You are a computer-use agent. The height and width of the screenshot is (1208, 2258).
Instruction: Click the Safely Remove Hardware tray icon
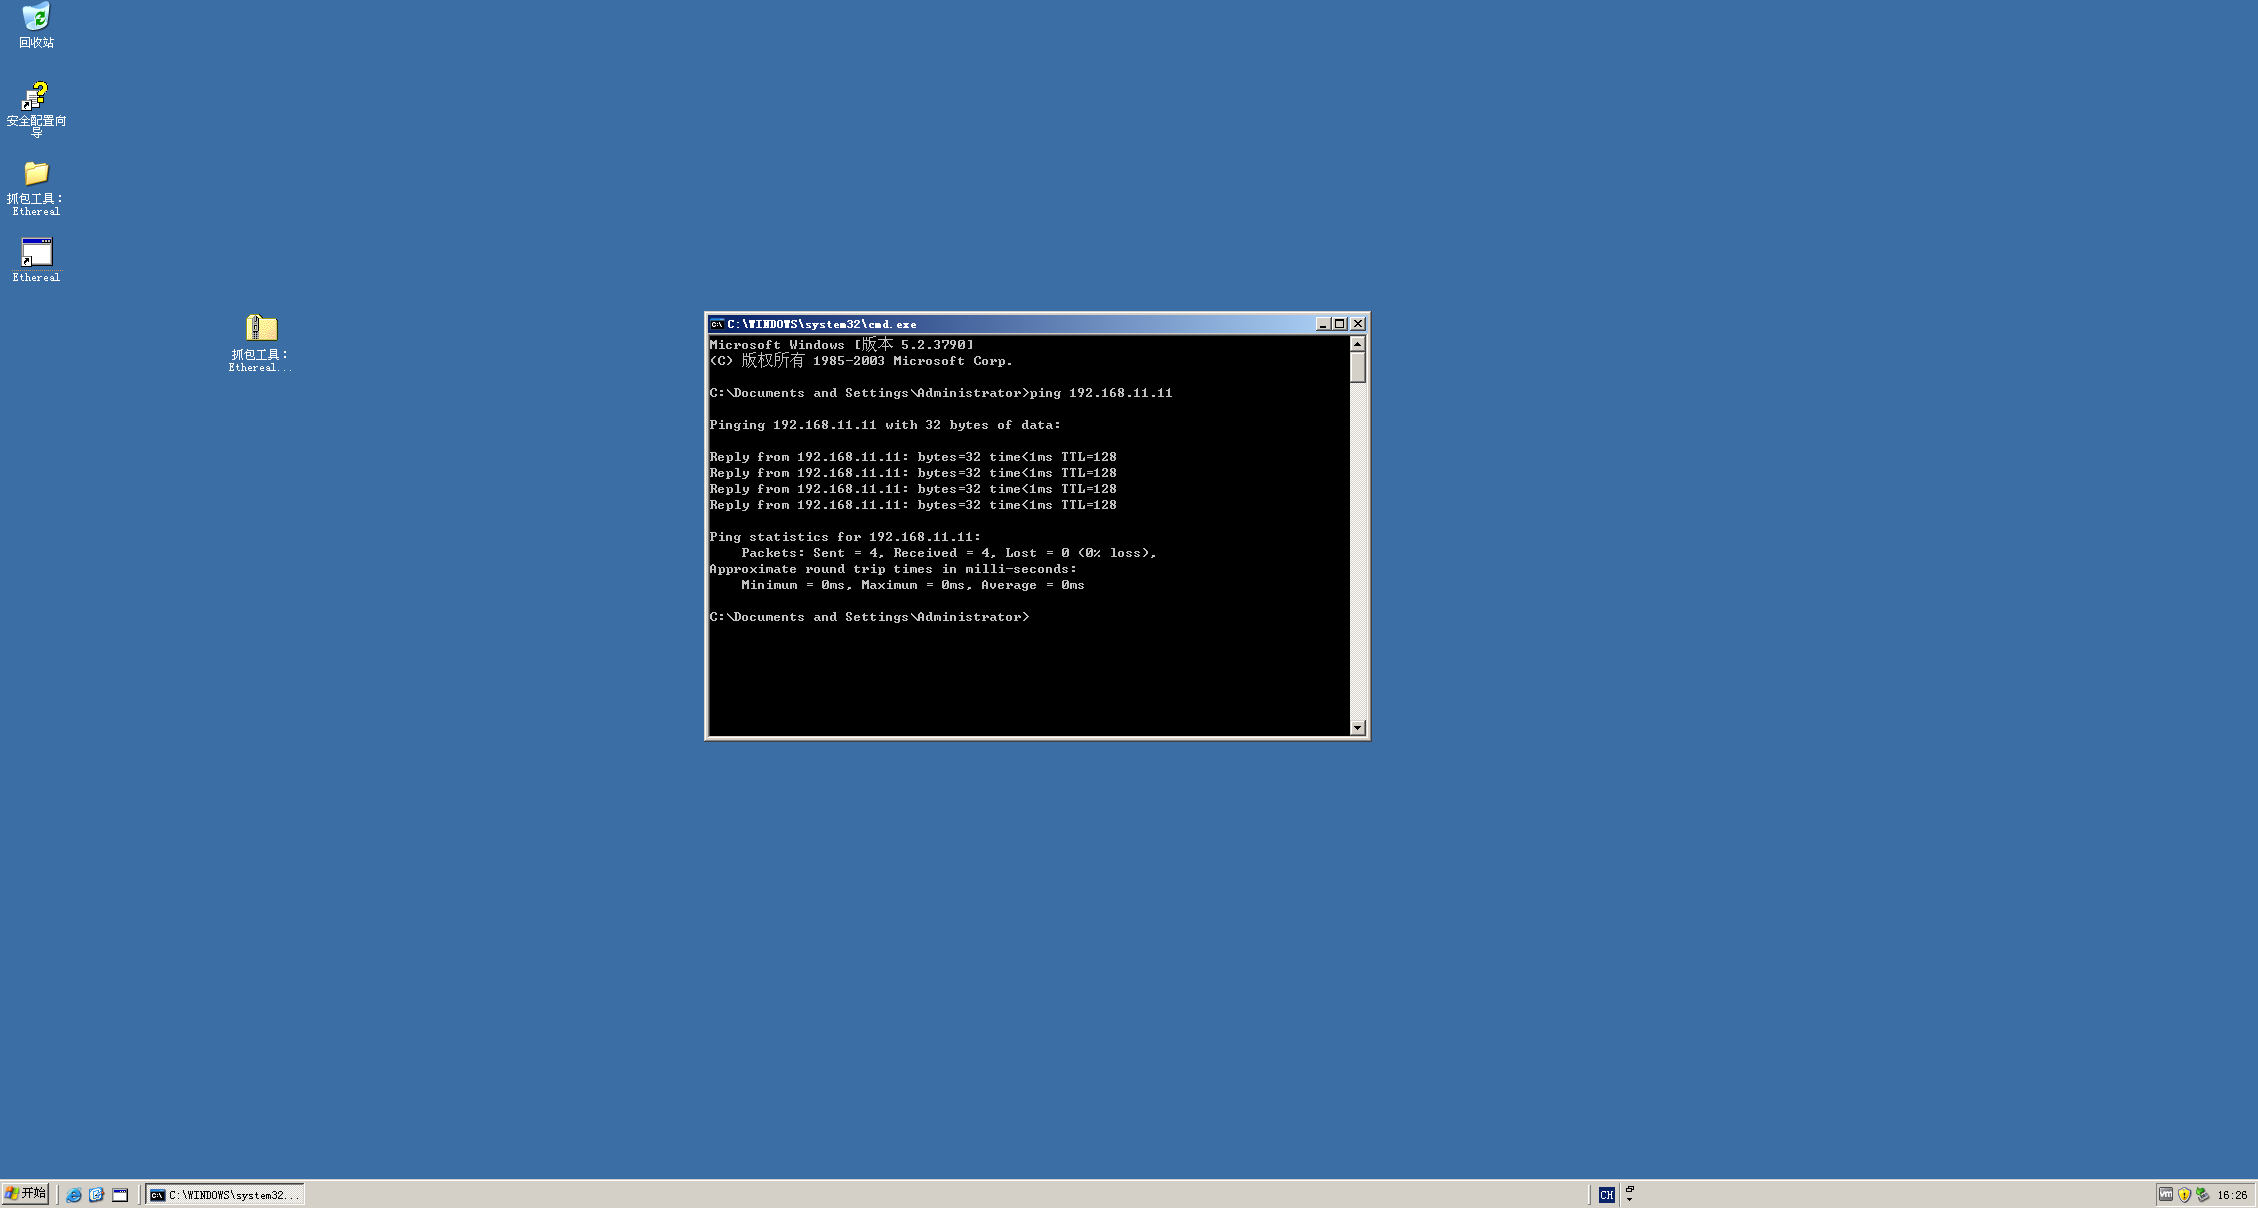(x=2203, y=1195)
